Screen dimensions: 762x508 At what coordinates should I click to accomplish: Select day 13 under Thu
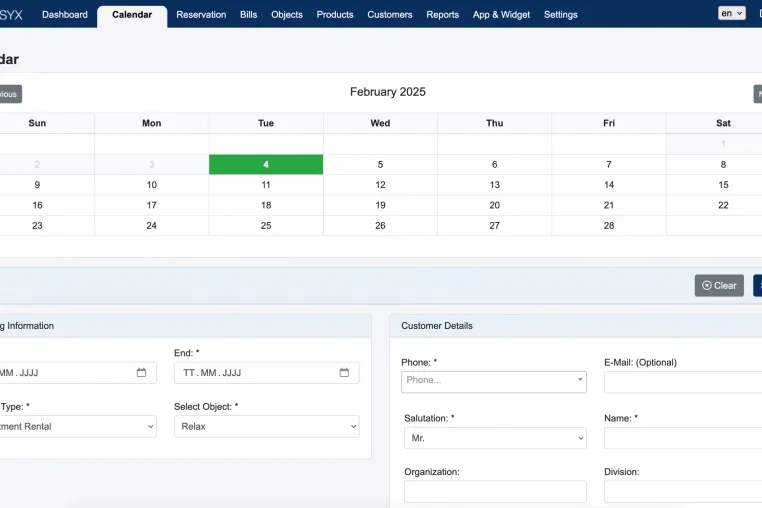point(494,185)
